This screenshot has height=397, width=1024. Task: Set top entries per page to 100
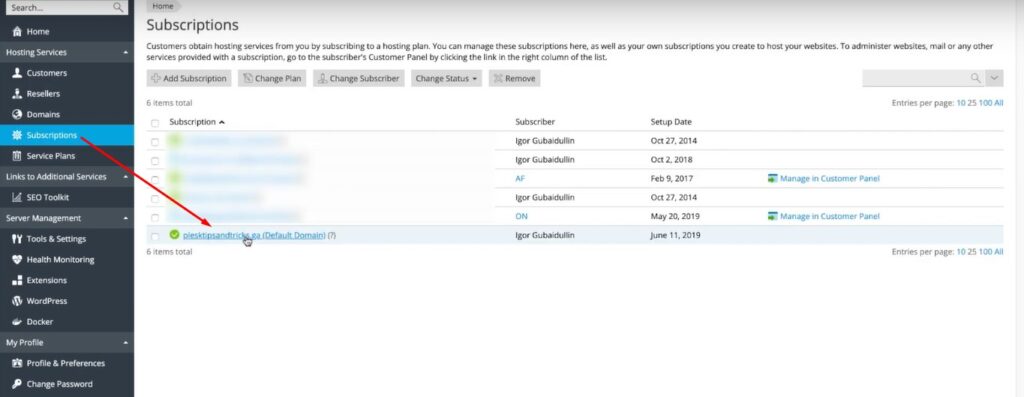click(x=985, y=103)
